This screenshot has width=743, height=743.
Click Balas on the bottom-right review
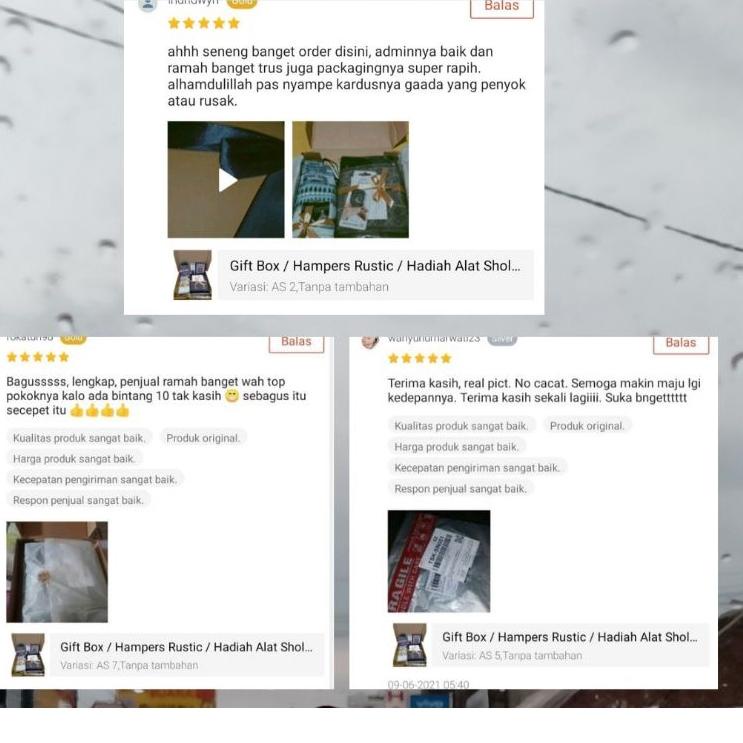pos(680,345)
